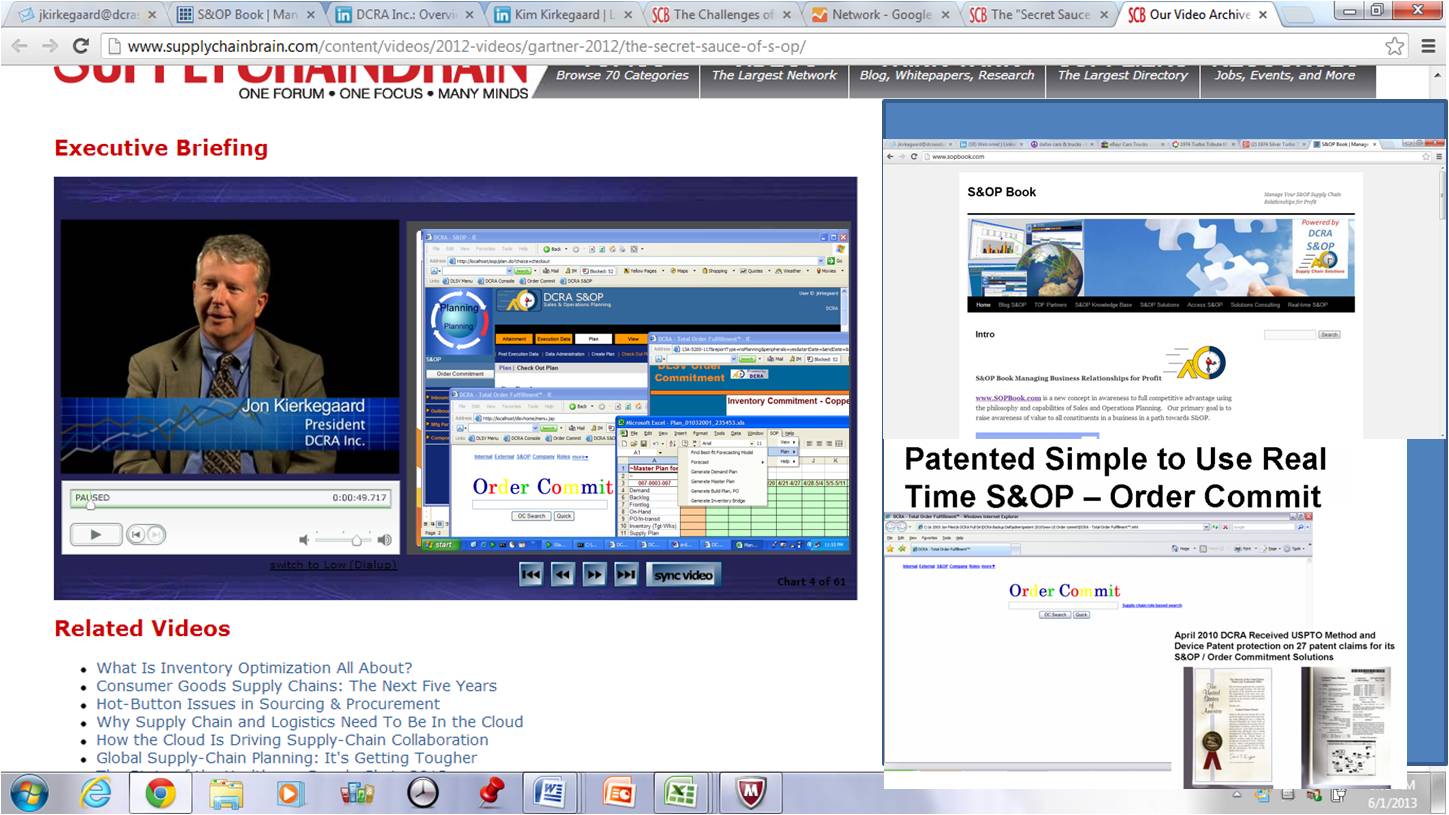Open 'Jobs, Events, and More' navigation menu
This screenshot has width=1449, height=815.
[x=1284, y=75]
